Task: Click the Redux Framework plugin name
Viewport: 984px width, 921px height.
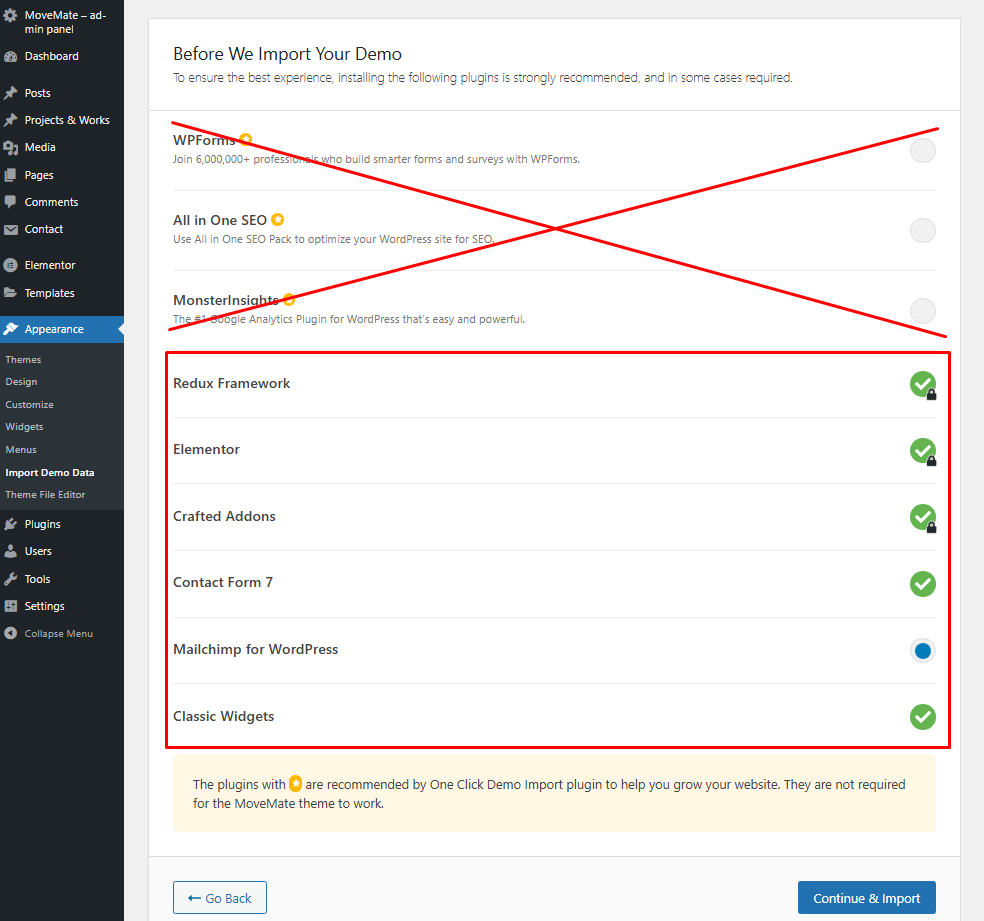Action: (x=232, y=383)
